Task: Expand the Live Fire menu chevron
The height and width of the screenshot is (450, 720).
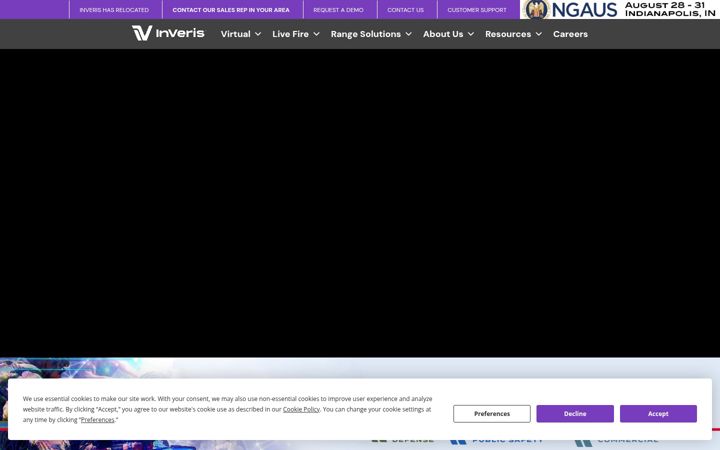Action: coord(316,34)
